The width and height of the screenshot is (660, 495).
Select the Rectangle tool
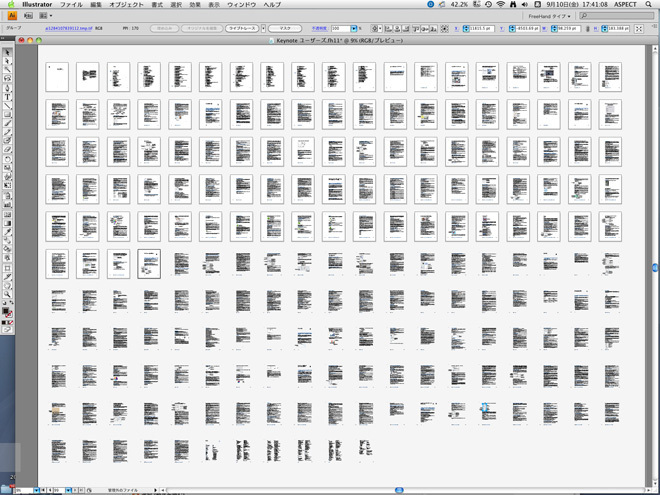(7, 114)
